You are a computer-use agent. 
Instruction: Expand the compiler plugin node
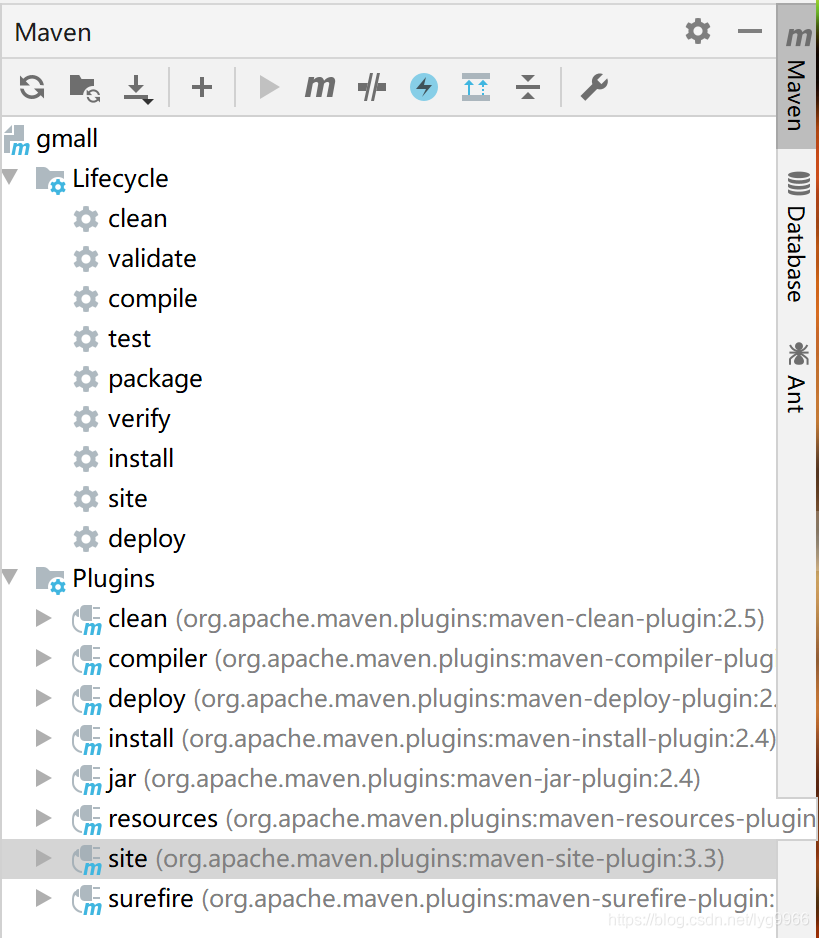[x=43, y=658]
